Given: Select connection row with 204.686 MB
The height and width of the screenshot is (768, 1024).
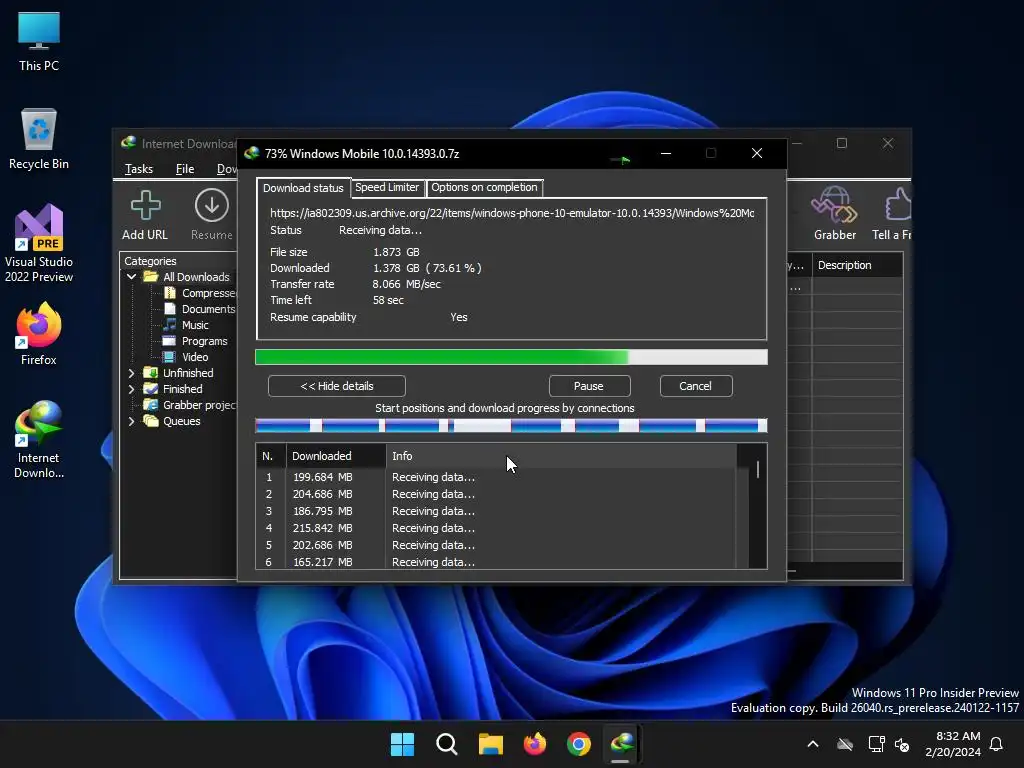Looking at the screenshot, I should [496, 494].
